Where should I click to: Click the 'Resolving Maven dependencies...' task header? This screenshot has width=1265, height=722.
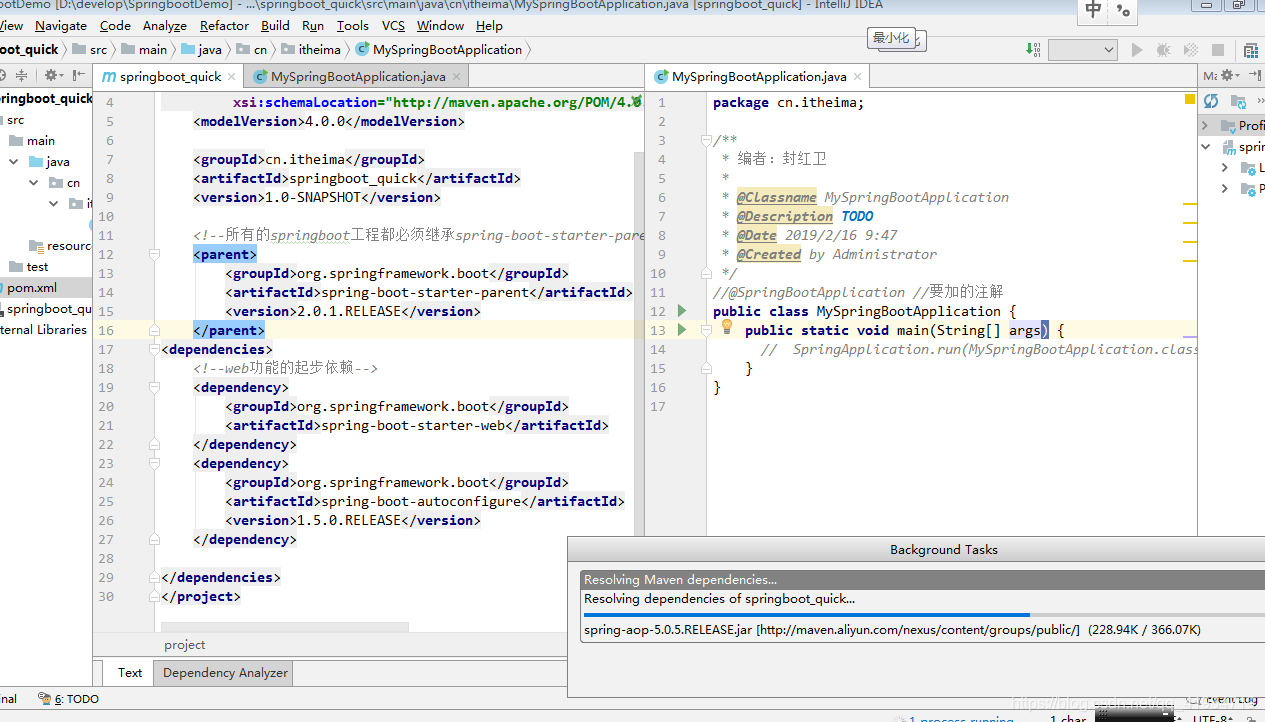[922, 580]
